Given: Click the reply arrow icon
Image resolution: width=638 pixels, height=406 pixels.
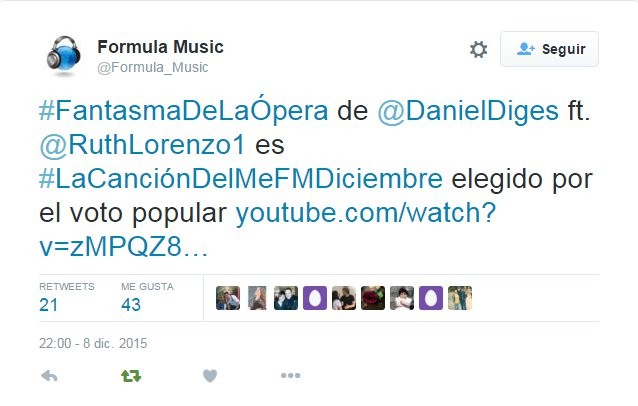Looking at the screenshot, I should [x=49, y=376].
